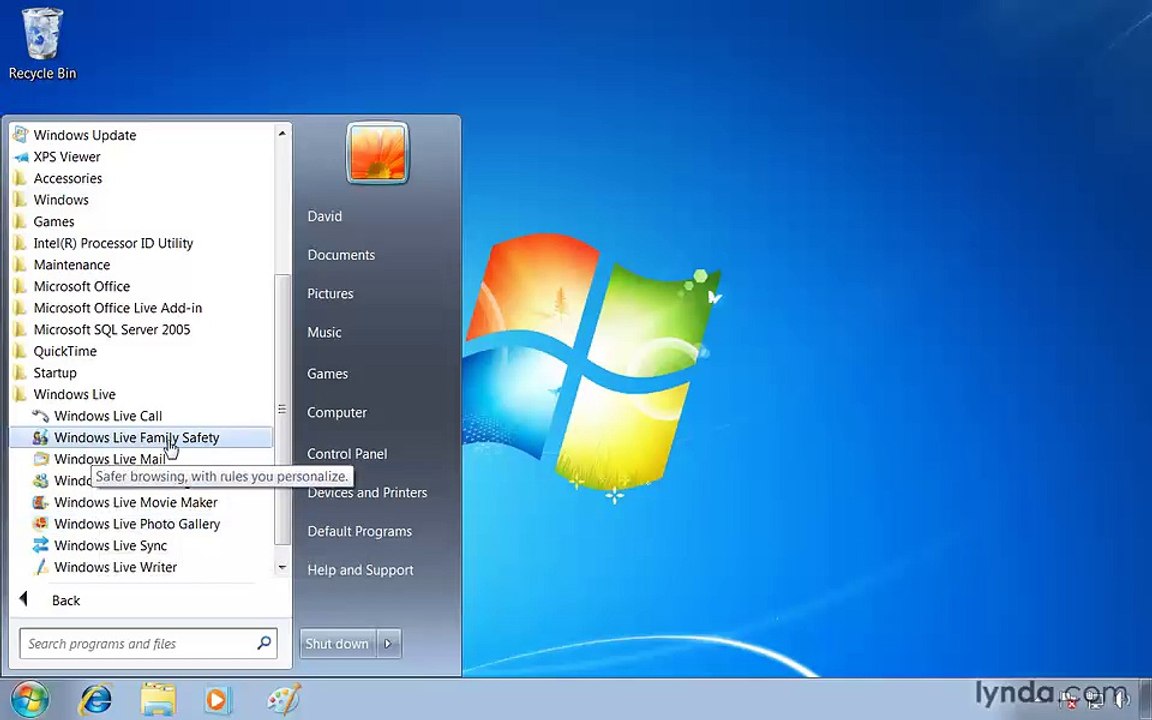Select Devices and Printers

[367, 493]
